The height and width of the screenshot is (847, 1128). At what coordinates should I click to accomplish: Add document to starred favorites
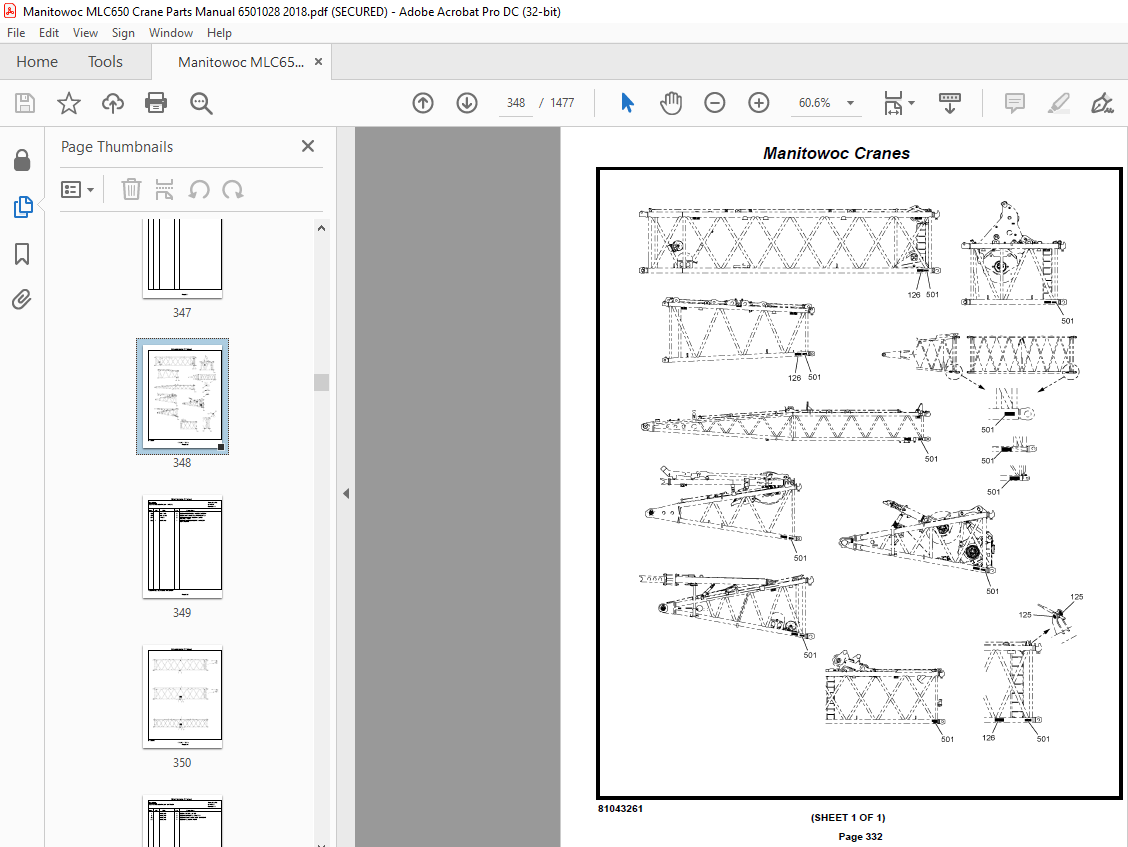(x=69, y=103)
